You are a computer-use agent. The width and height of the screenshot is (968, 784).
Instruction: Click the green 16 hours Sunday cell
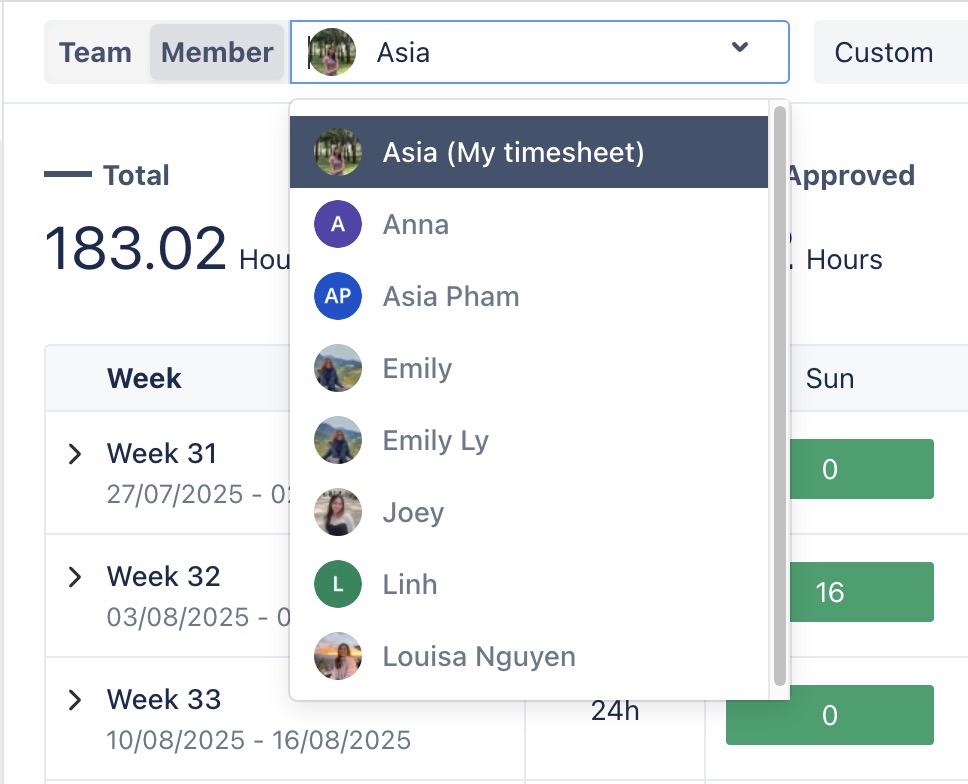[829, 592]
